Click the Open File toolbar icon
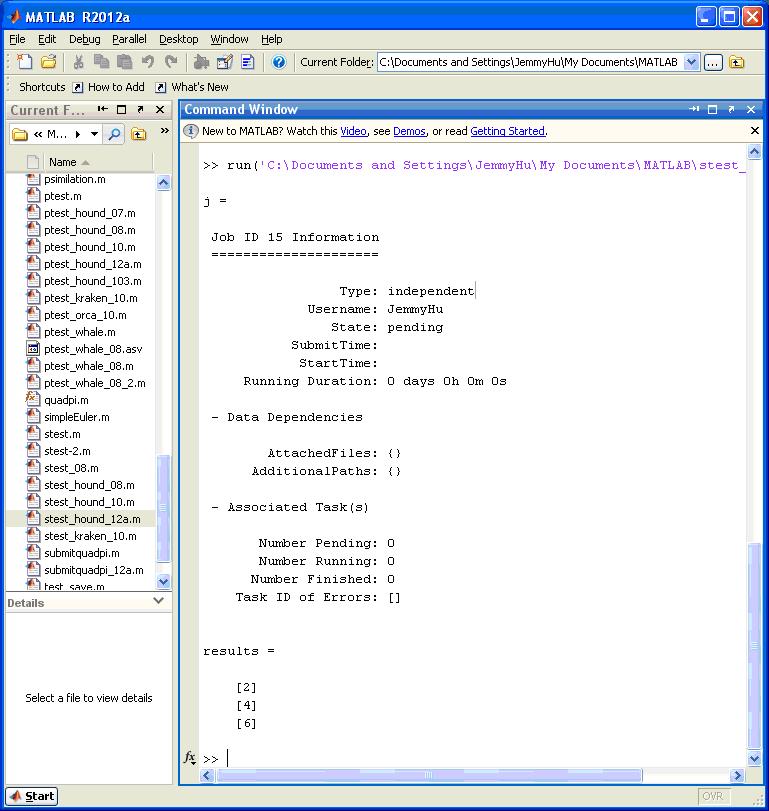The height and width of the screenshot is (811, 769). click(48, 62)
